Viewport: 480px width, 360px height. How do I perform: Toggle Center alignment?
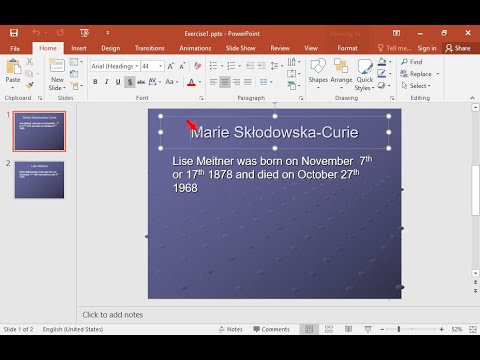[x=225, y=82]
